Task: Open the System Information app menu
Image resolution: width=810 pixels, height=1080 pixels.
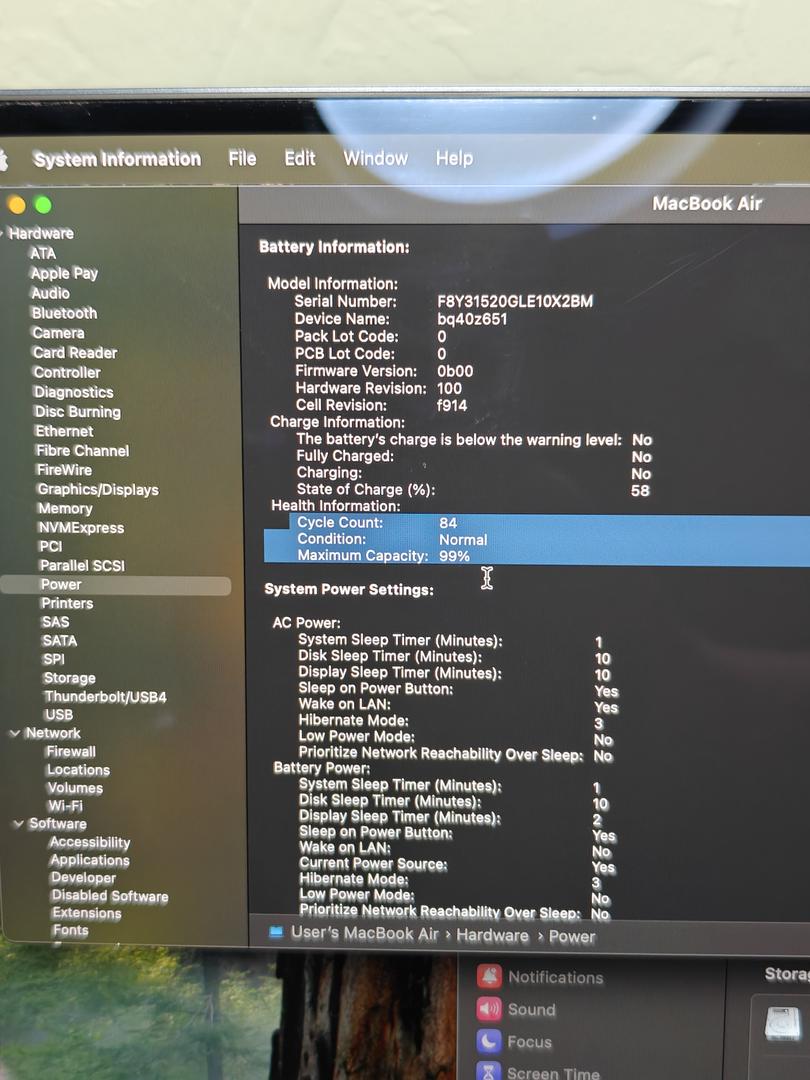Action: pyautogui.click(x=117, y=159)
